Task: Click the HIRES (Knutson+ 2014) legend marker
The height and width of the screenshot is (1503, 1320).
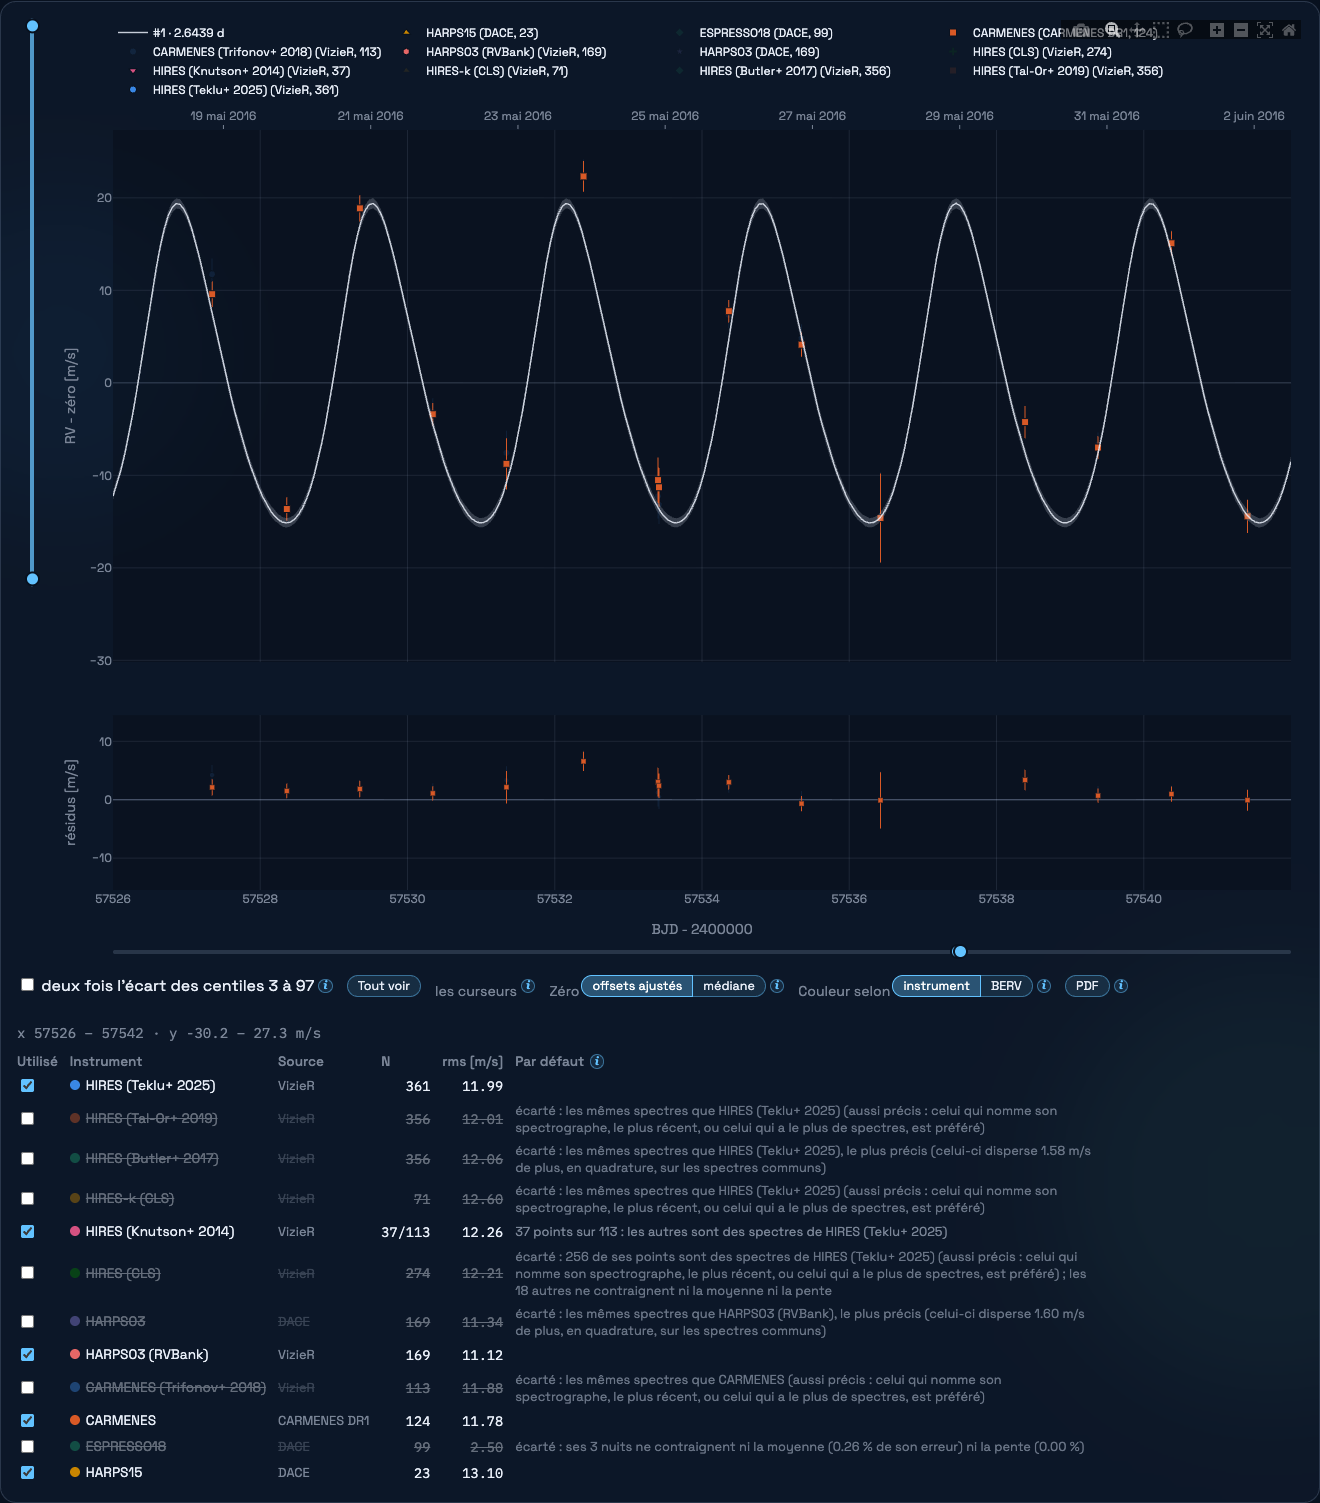Action: click(133, 71)
